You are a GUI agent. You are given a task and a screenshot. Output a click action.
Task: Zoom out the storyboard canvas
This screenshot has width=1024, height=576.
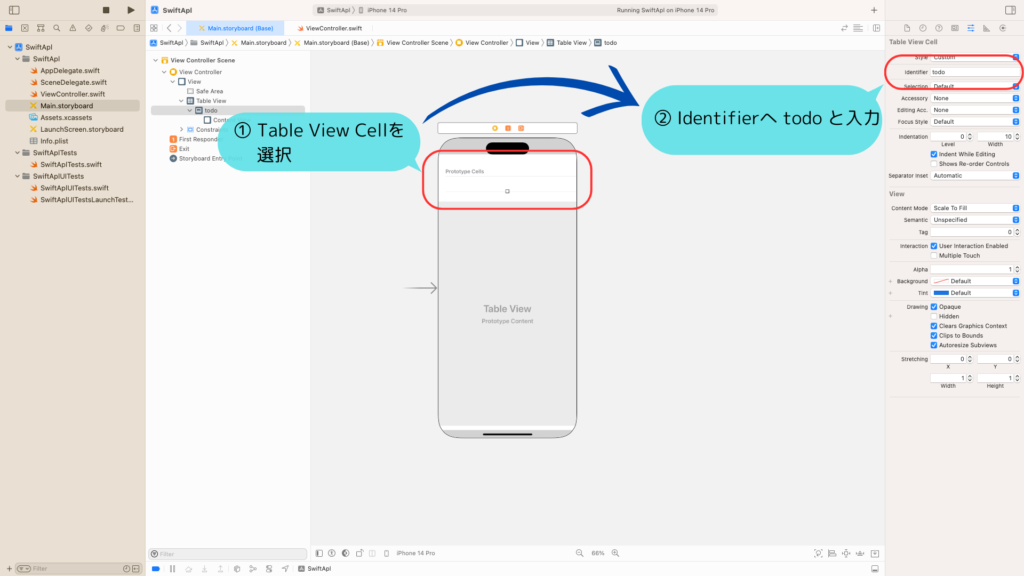[579, 553]
